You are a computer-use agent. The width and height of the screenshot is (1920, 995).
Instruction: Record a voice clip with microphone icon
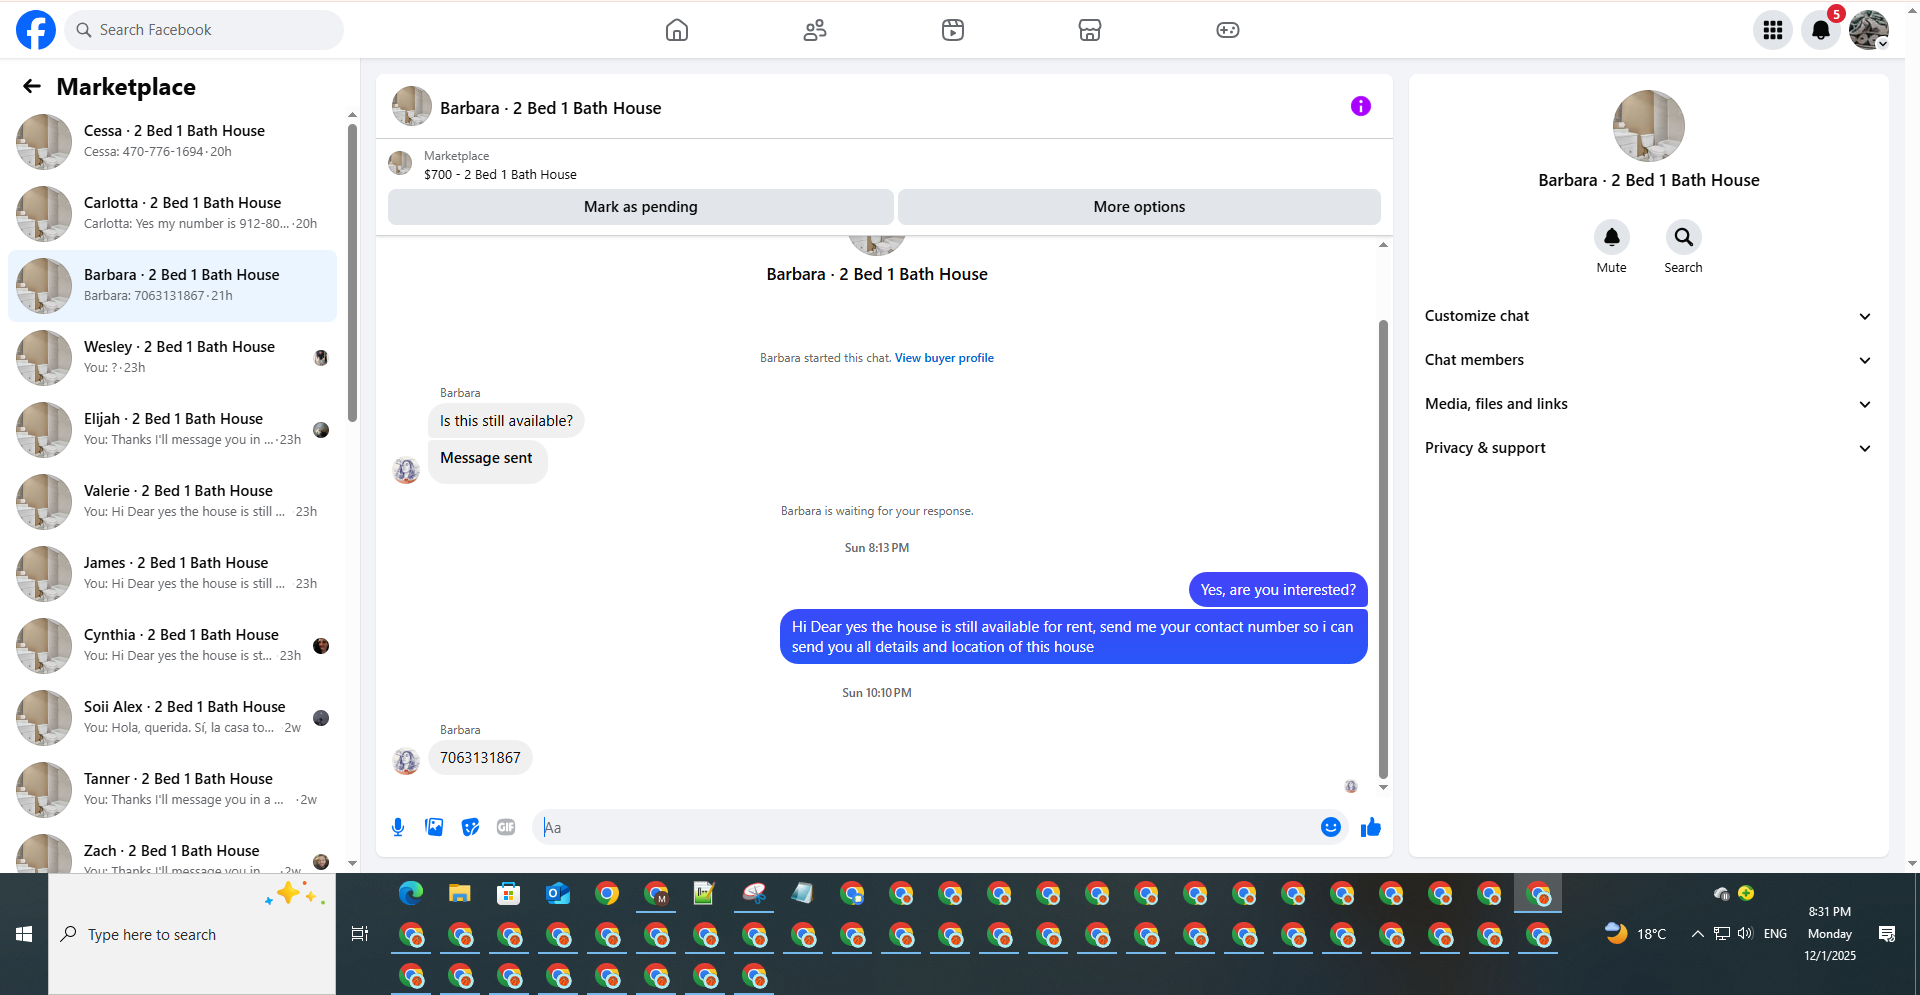[x=398, y=827]
